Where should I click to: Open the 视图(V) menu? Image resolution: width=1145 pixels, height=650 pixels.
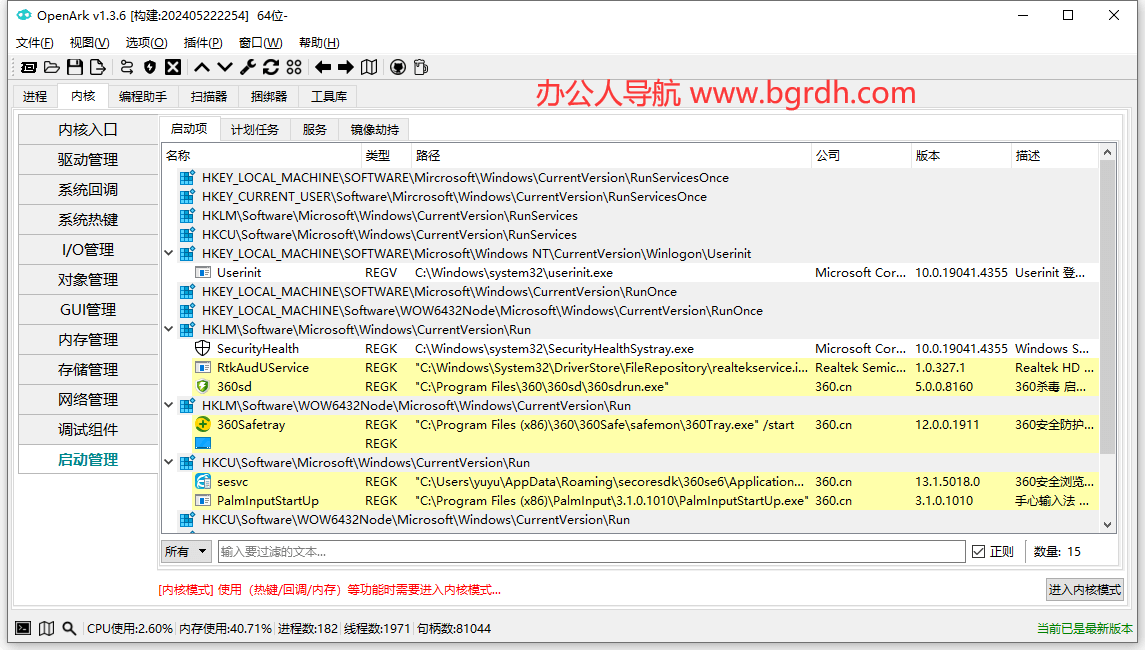pos(90,42)
